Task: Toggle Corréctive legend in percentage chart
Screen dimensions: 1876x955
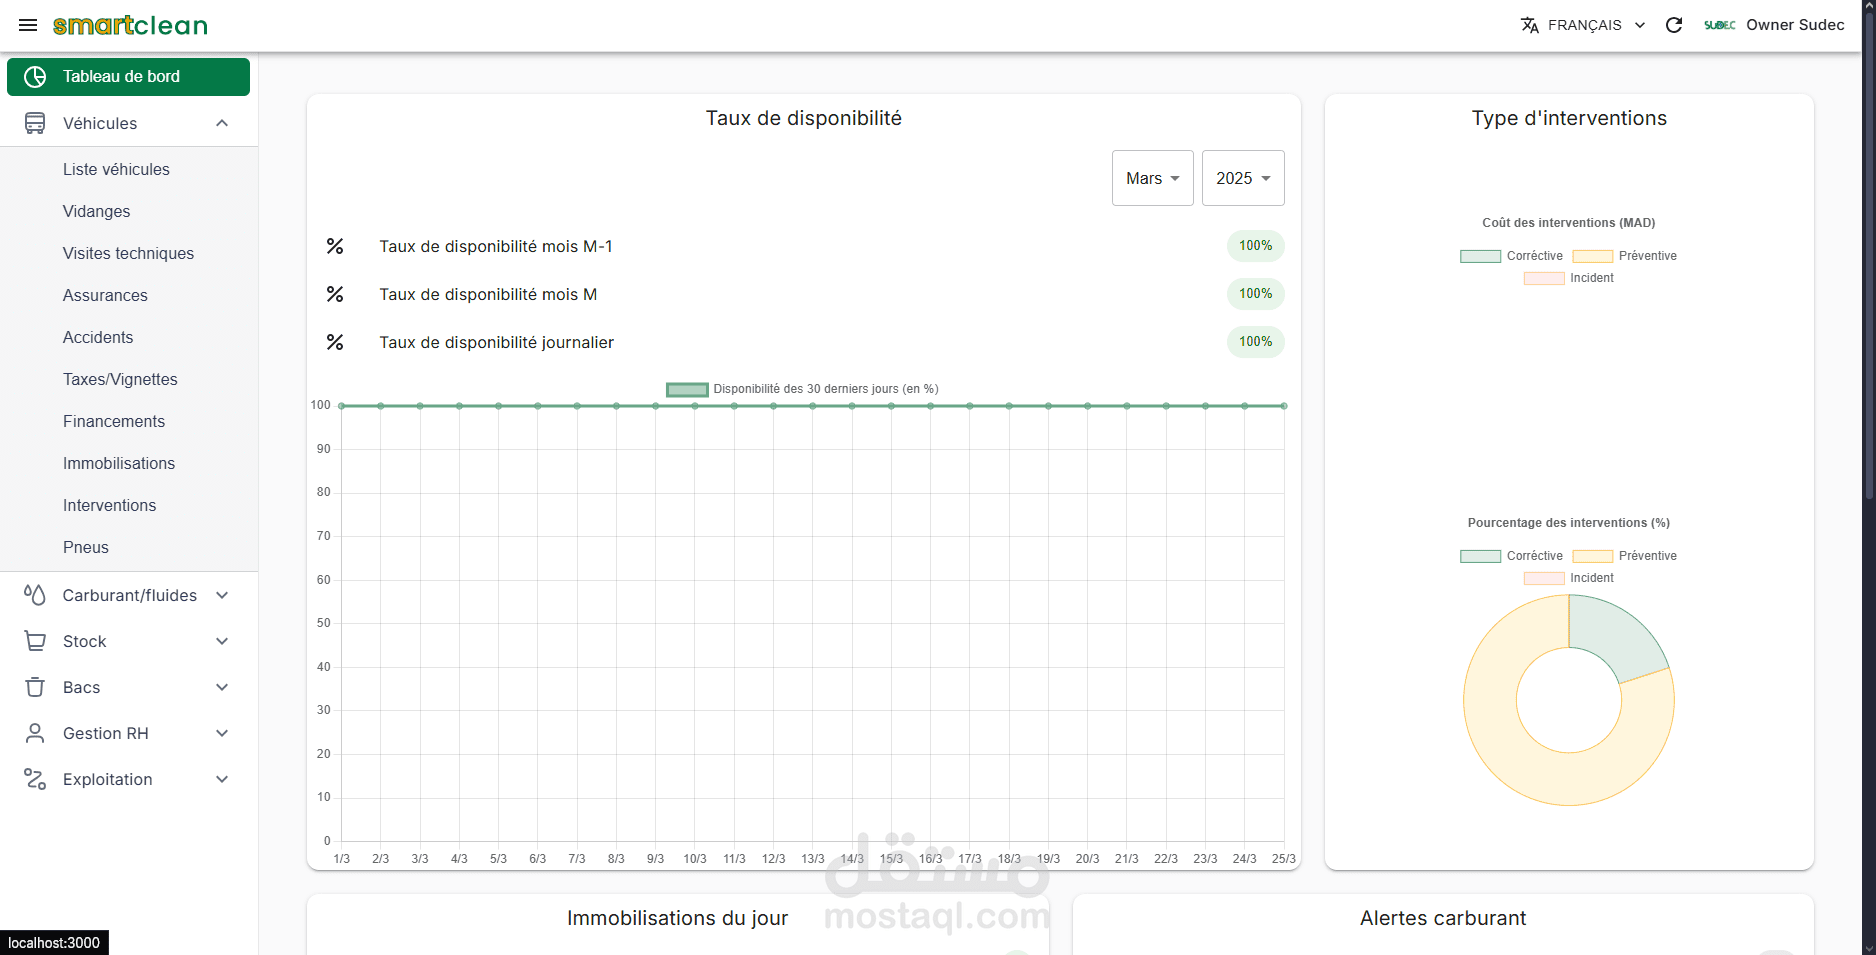Action: (1511, 556)
